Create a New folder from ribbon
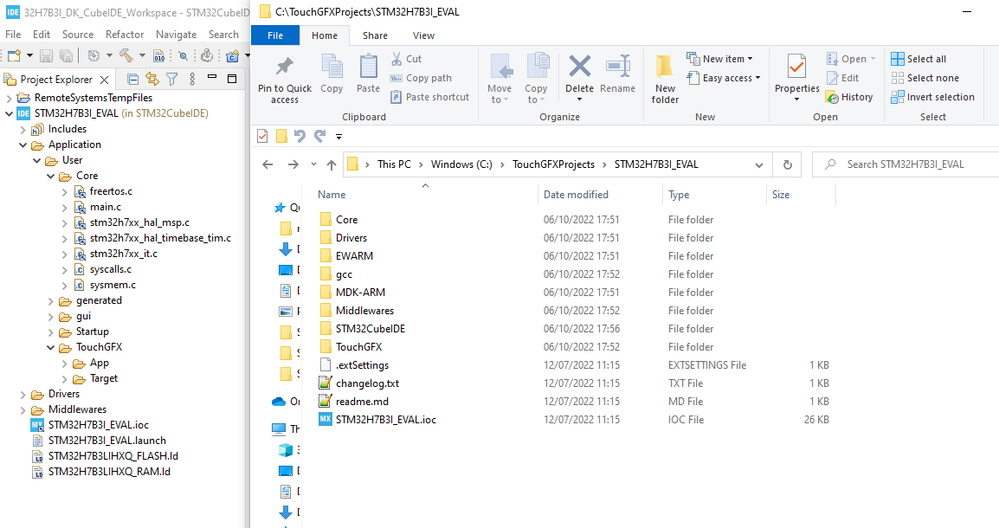 665,79
